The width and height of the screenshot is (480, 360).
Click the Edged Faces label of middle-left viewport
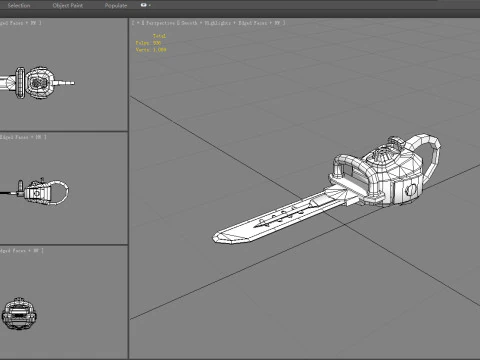[14, 137]
